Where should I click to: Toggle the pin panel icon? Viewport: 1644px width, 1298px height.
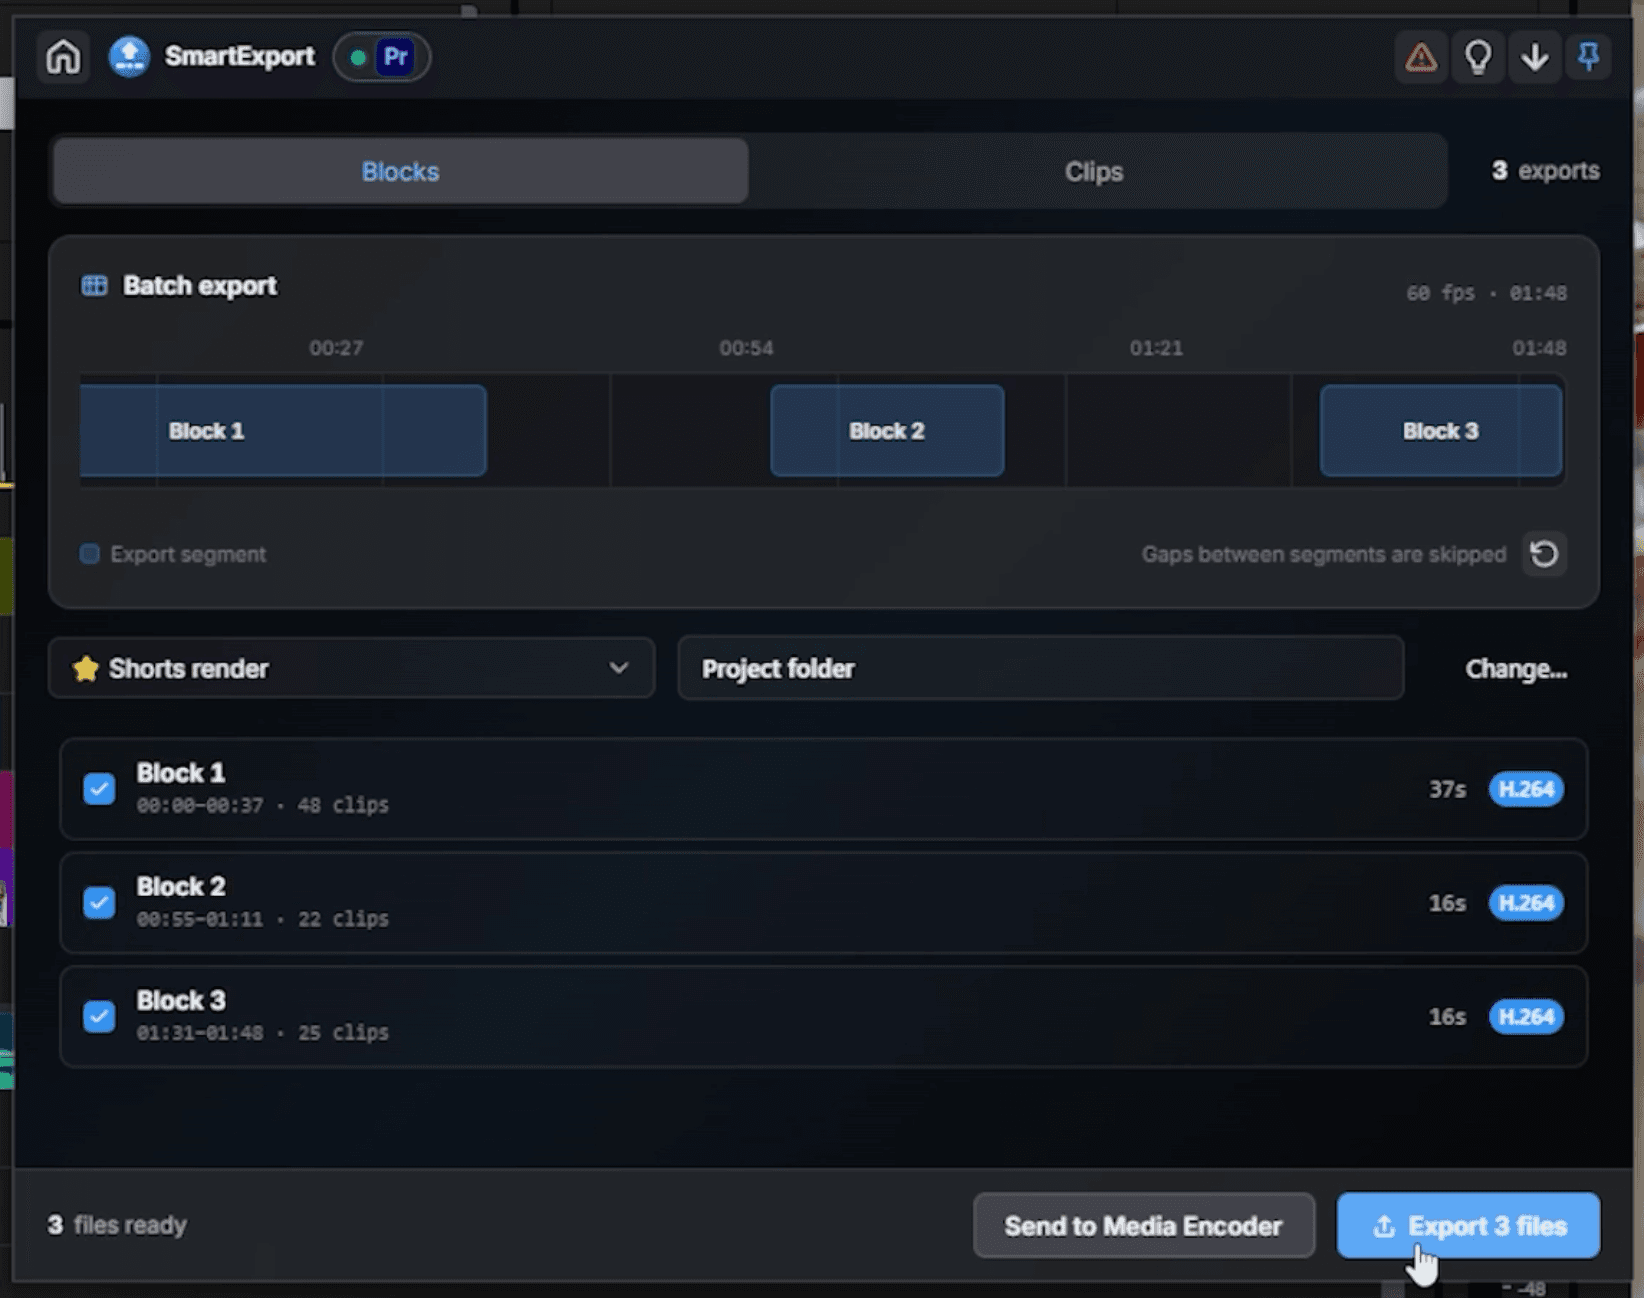(1588, 57)
